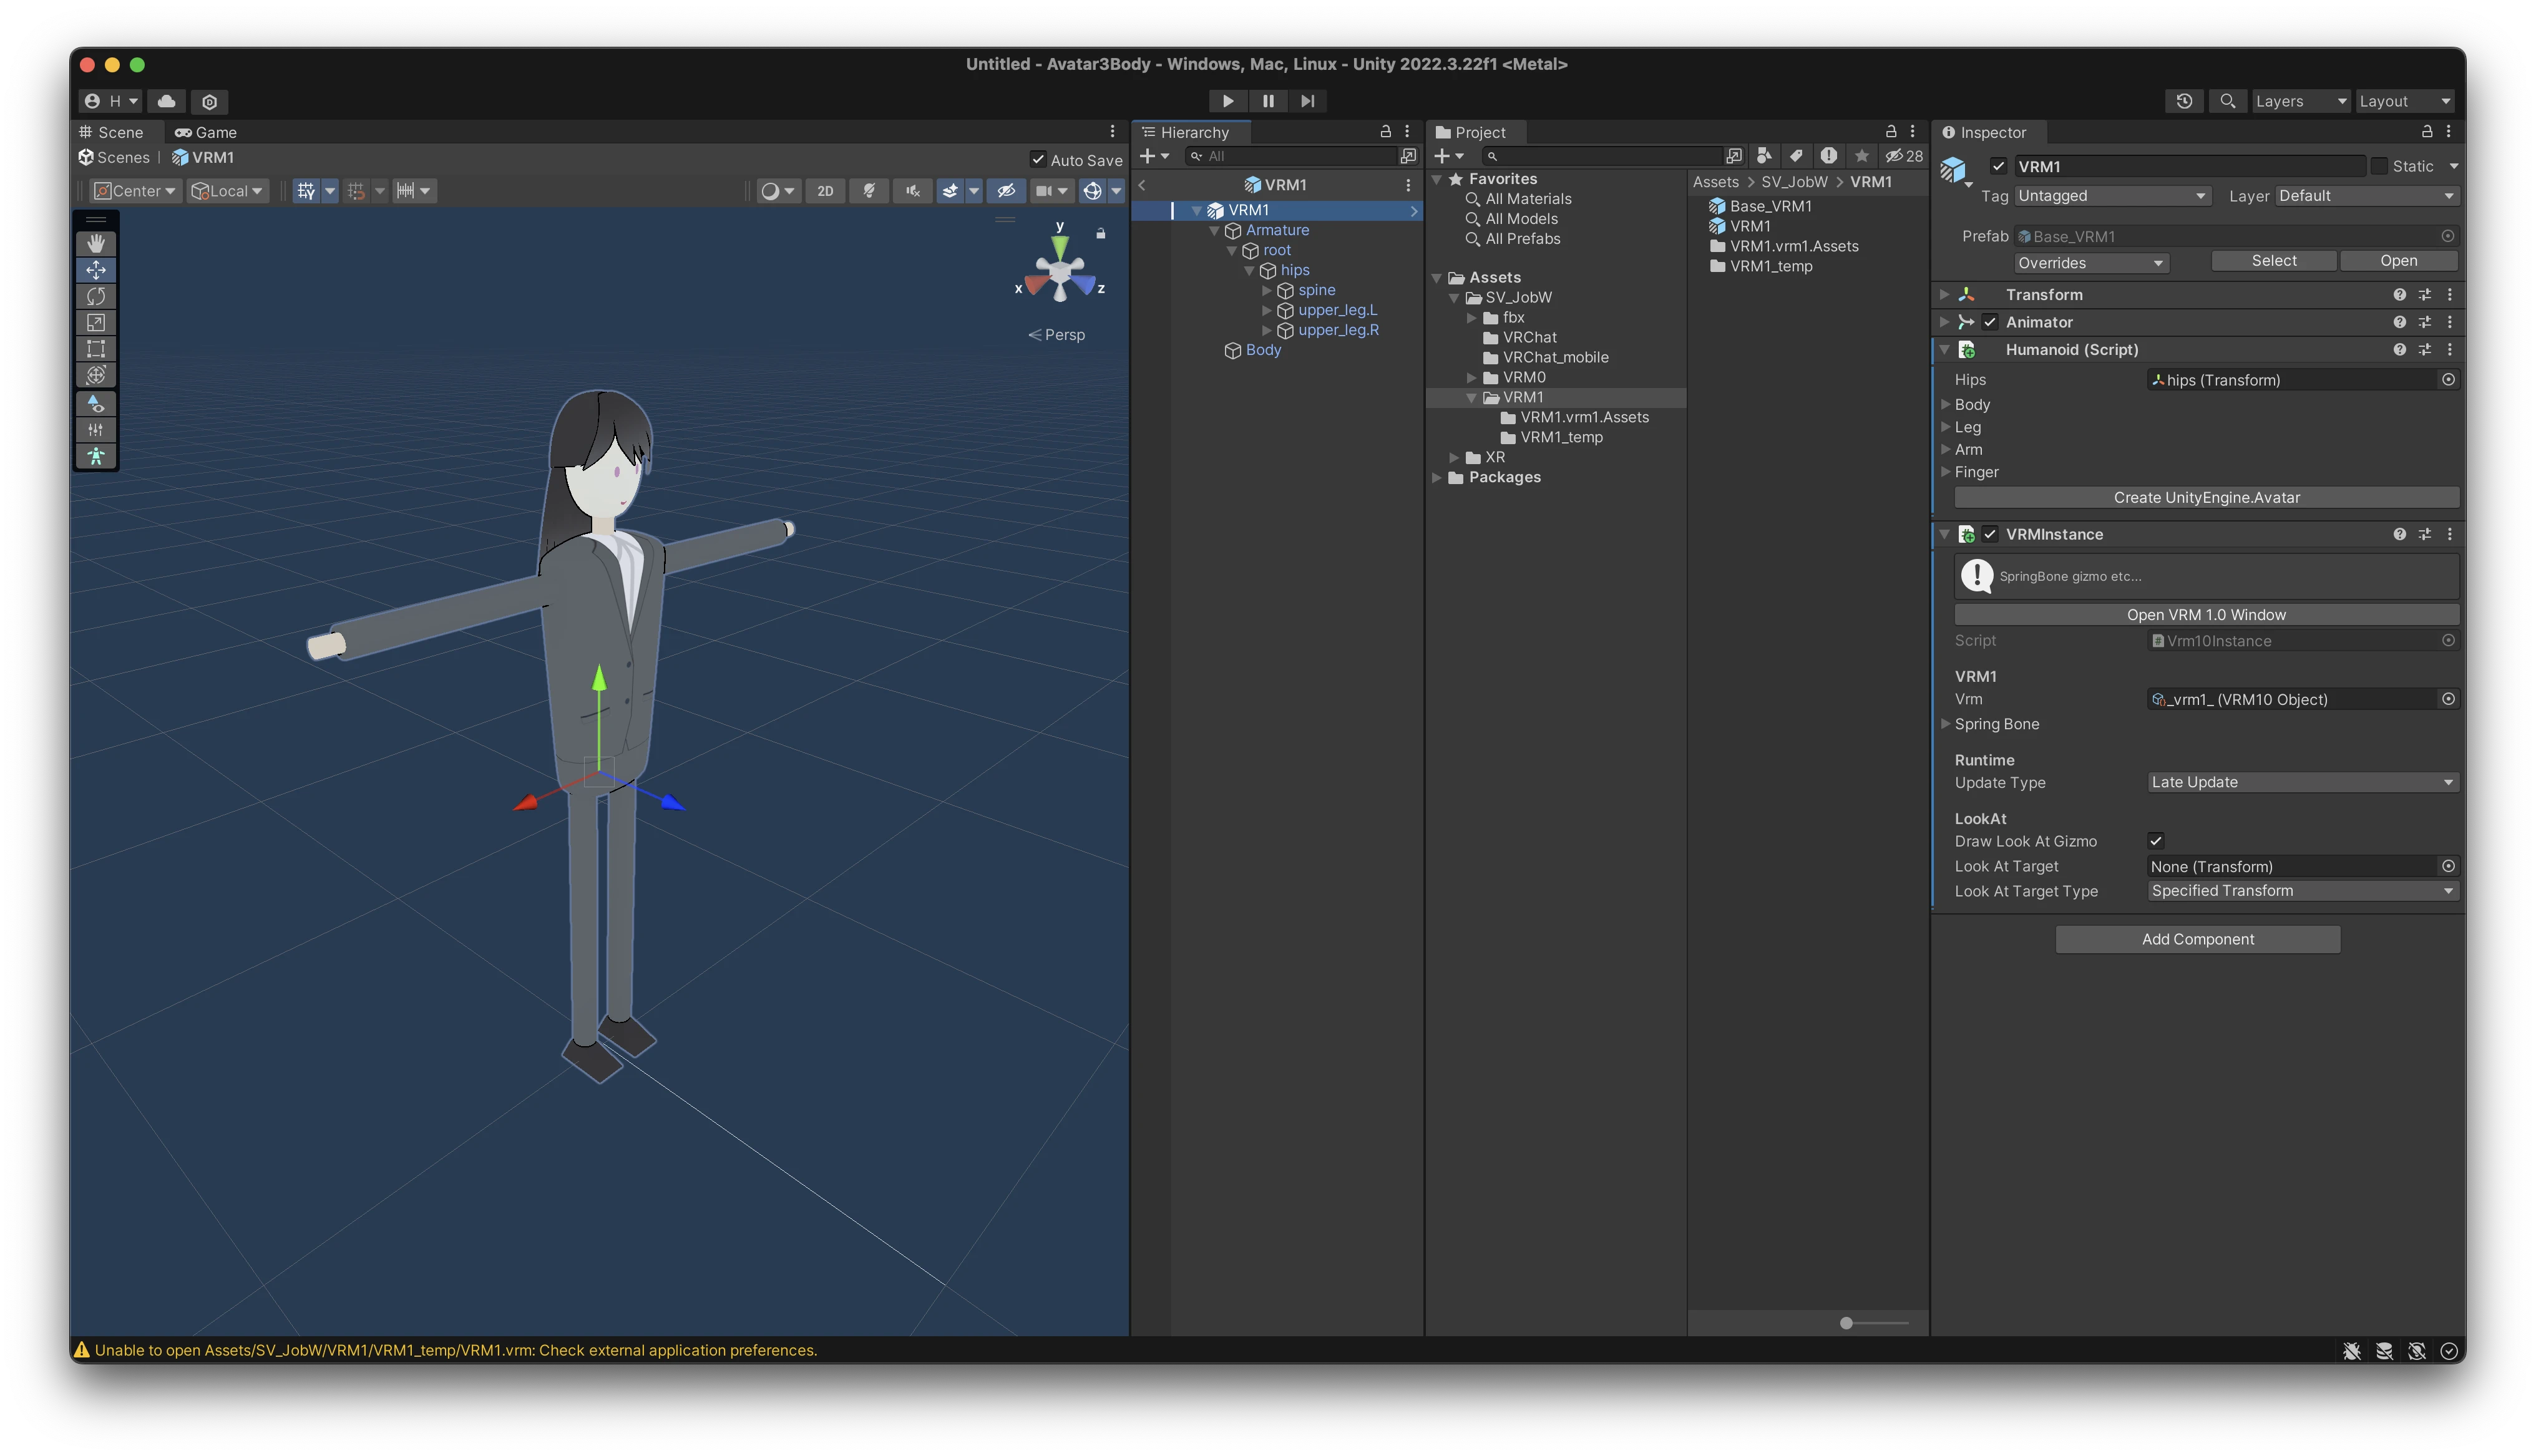
Task: Click the Step frame button
Action: (1307, 101)
